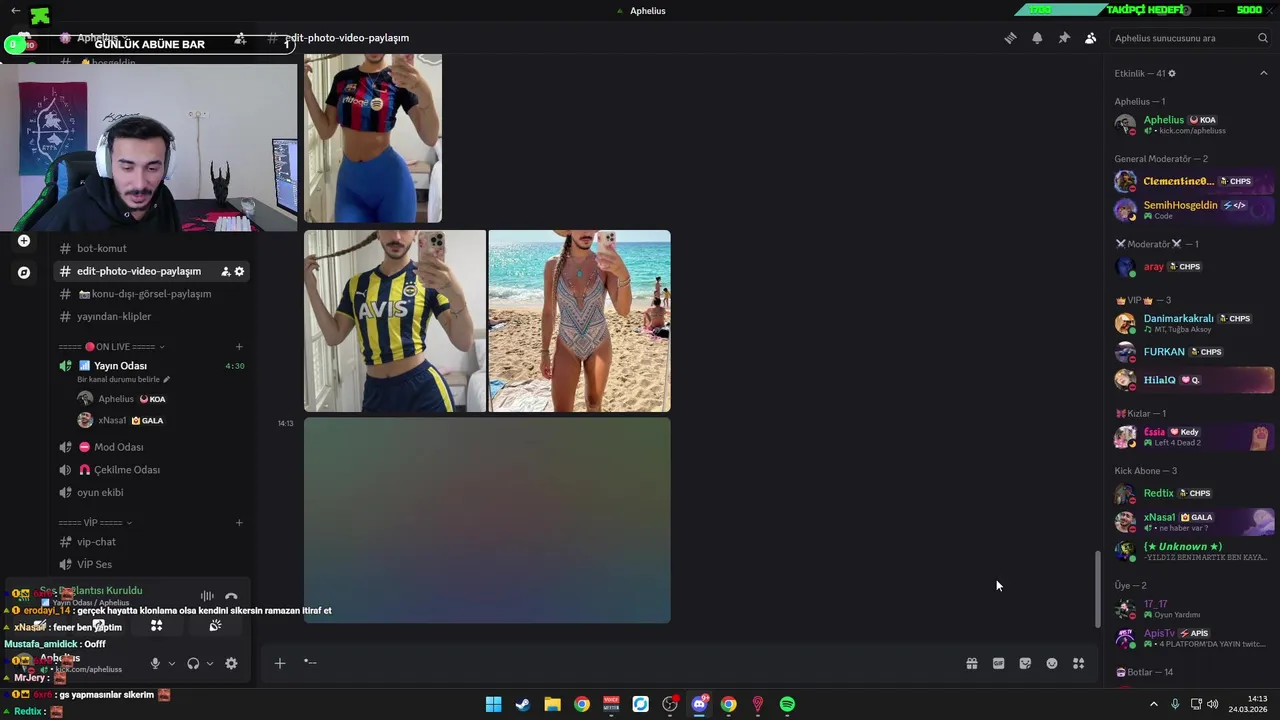The height and width of the screenshot is (720, 1280).
Task: Open the Avis striped jersey photo
Action: [395, 321]
